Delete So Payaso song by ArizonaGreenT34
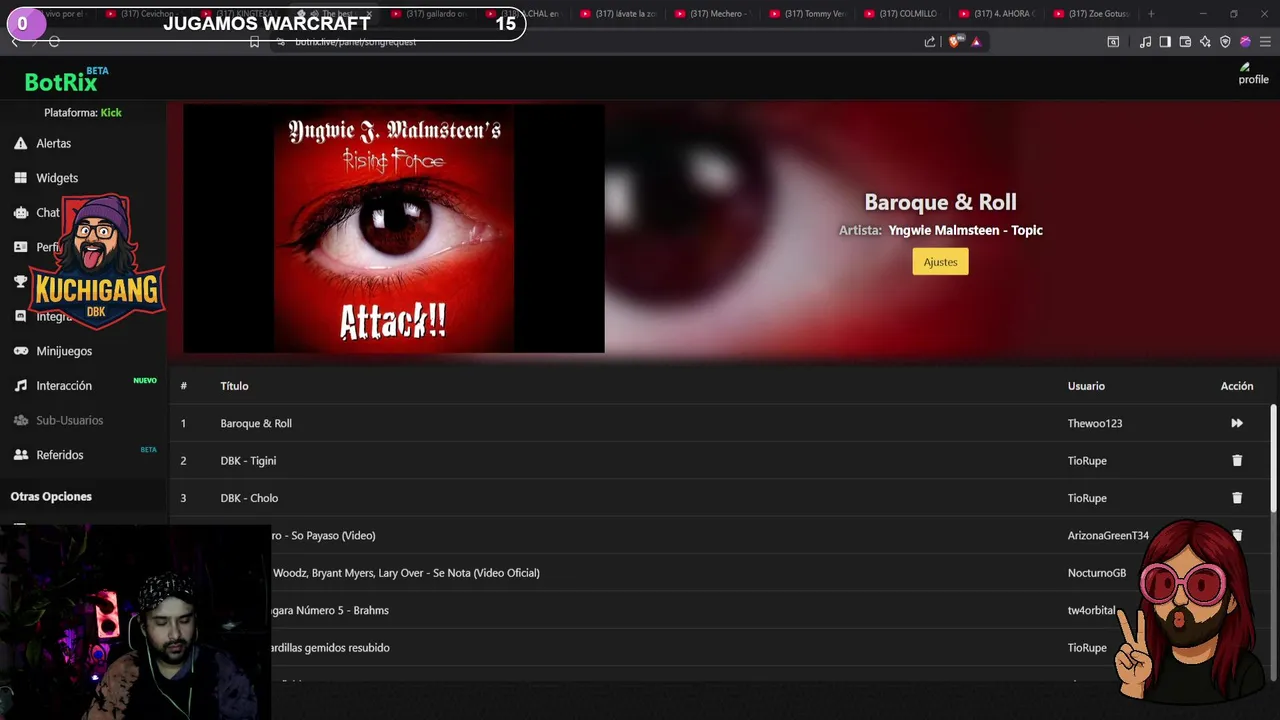Image resolution: width=1280 pixels, height=720 pixels. 1237,535
